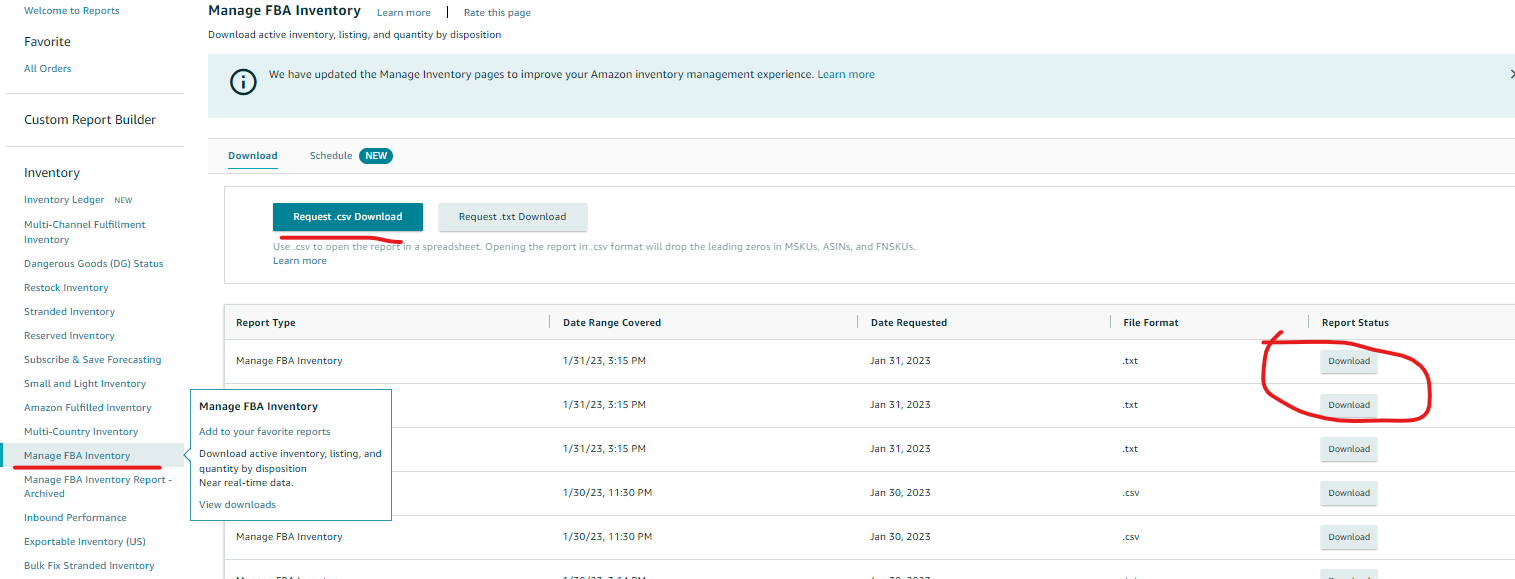Click the Report Type column header
Viewport: 1515px width, 579px height.
pos(266,323)
